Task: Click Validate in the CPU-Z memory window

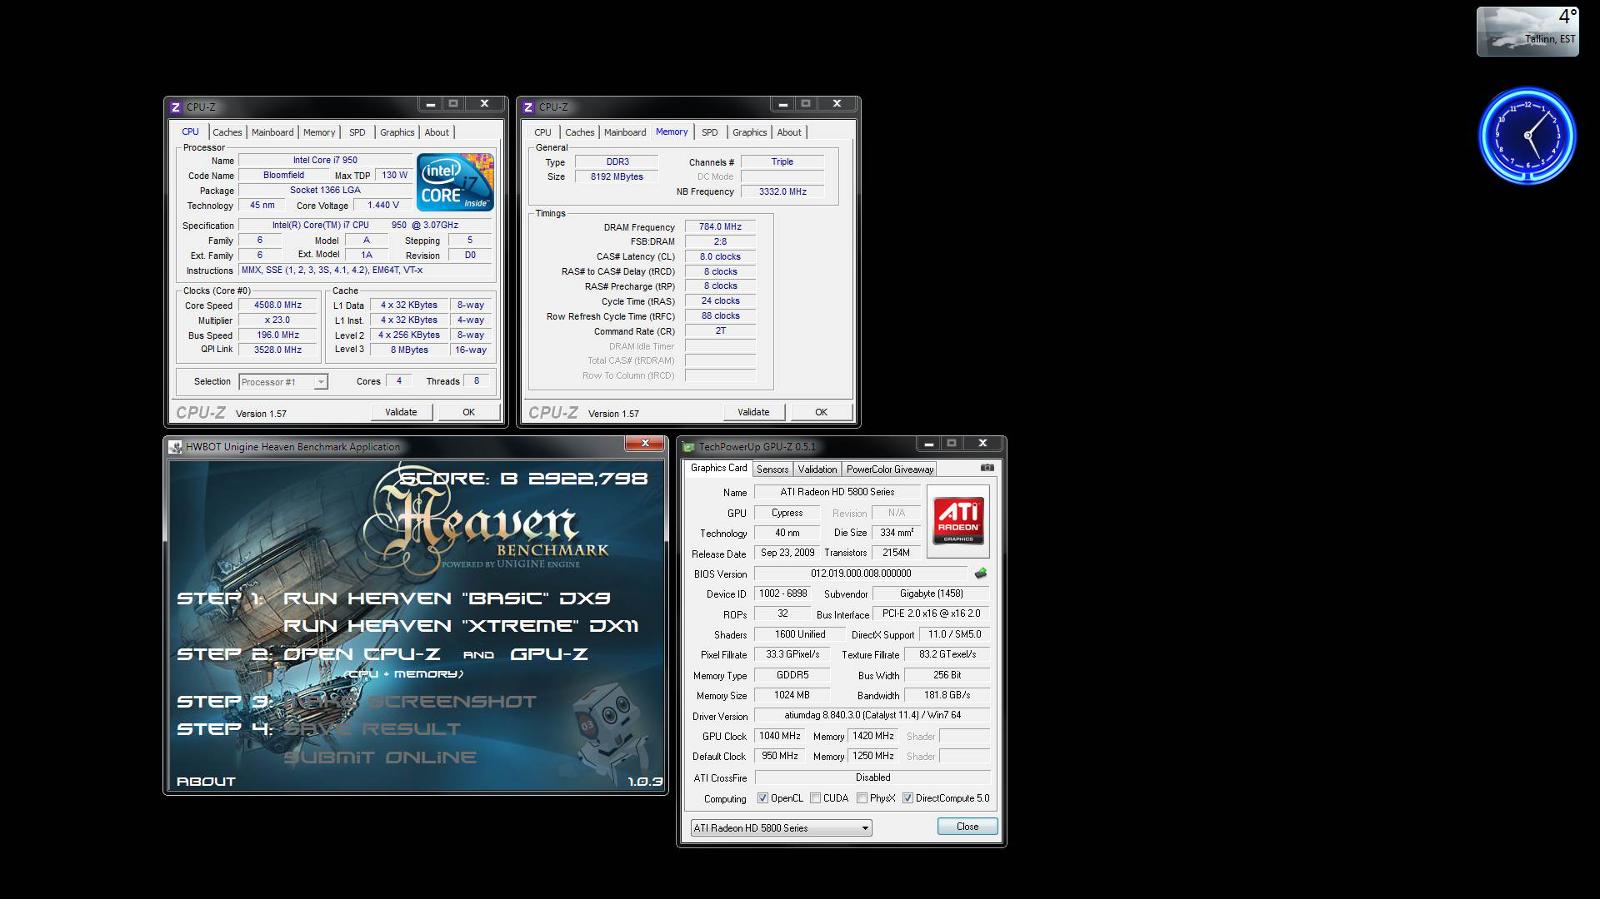Action: tap(754, 412)
